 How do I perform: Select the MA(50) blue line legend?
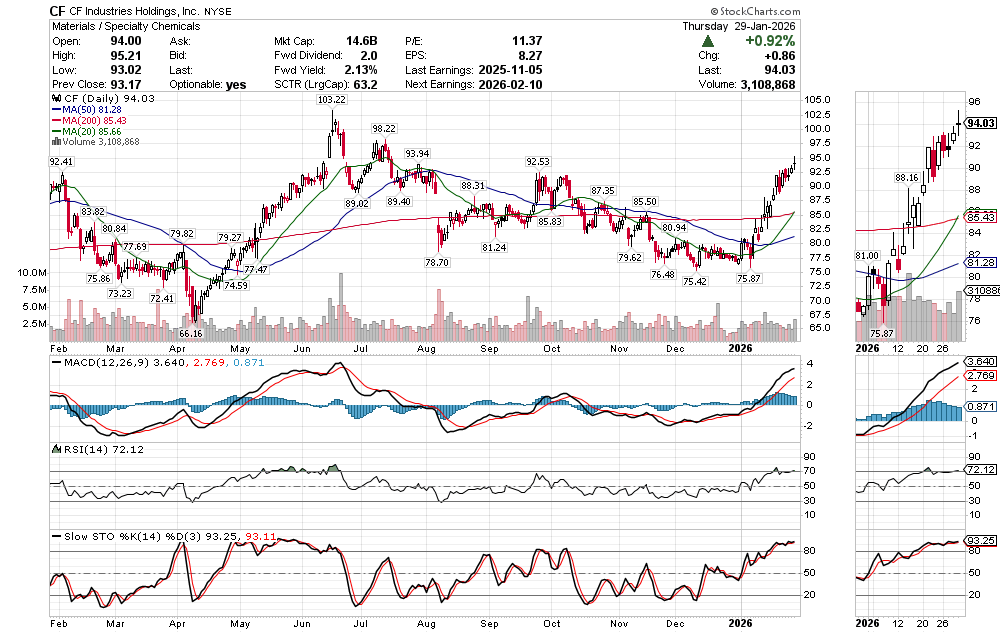pos(93,110)
